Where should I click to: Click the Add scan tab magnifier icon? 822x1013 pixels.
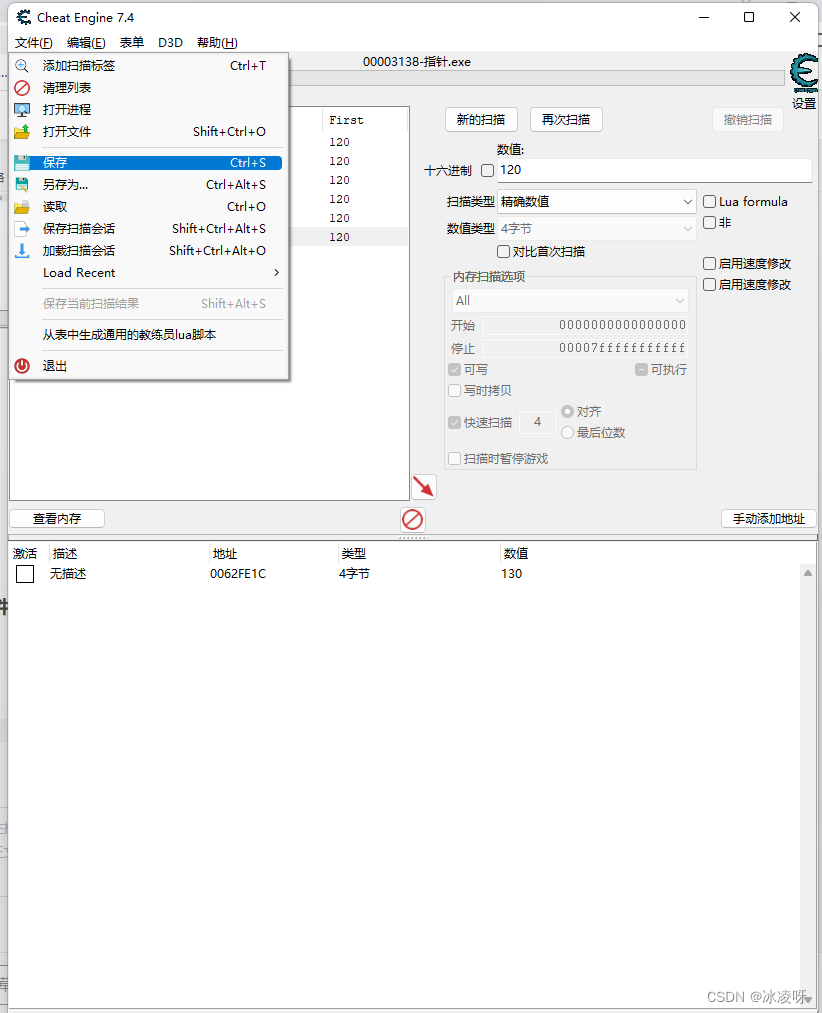coord(22,65)
